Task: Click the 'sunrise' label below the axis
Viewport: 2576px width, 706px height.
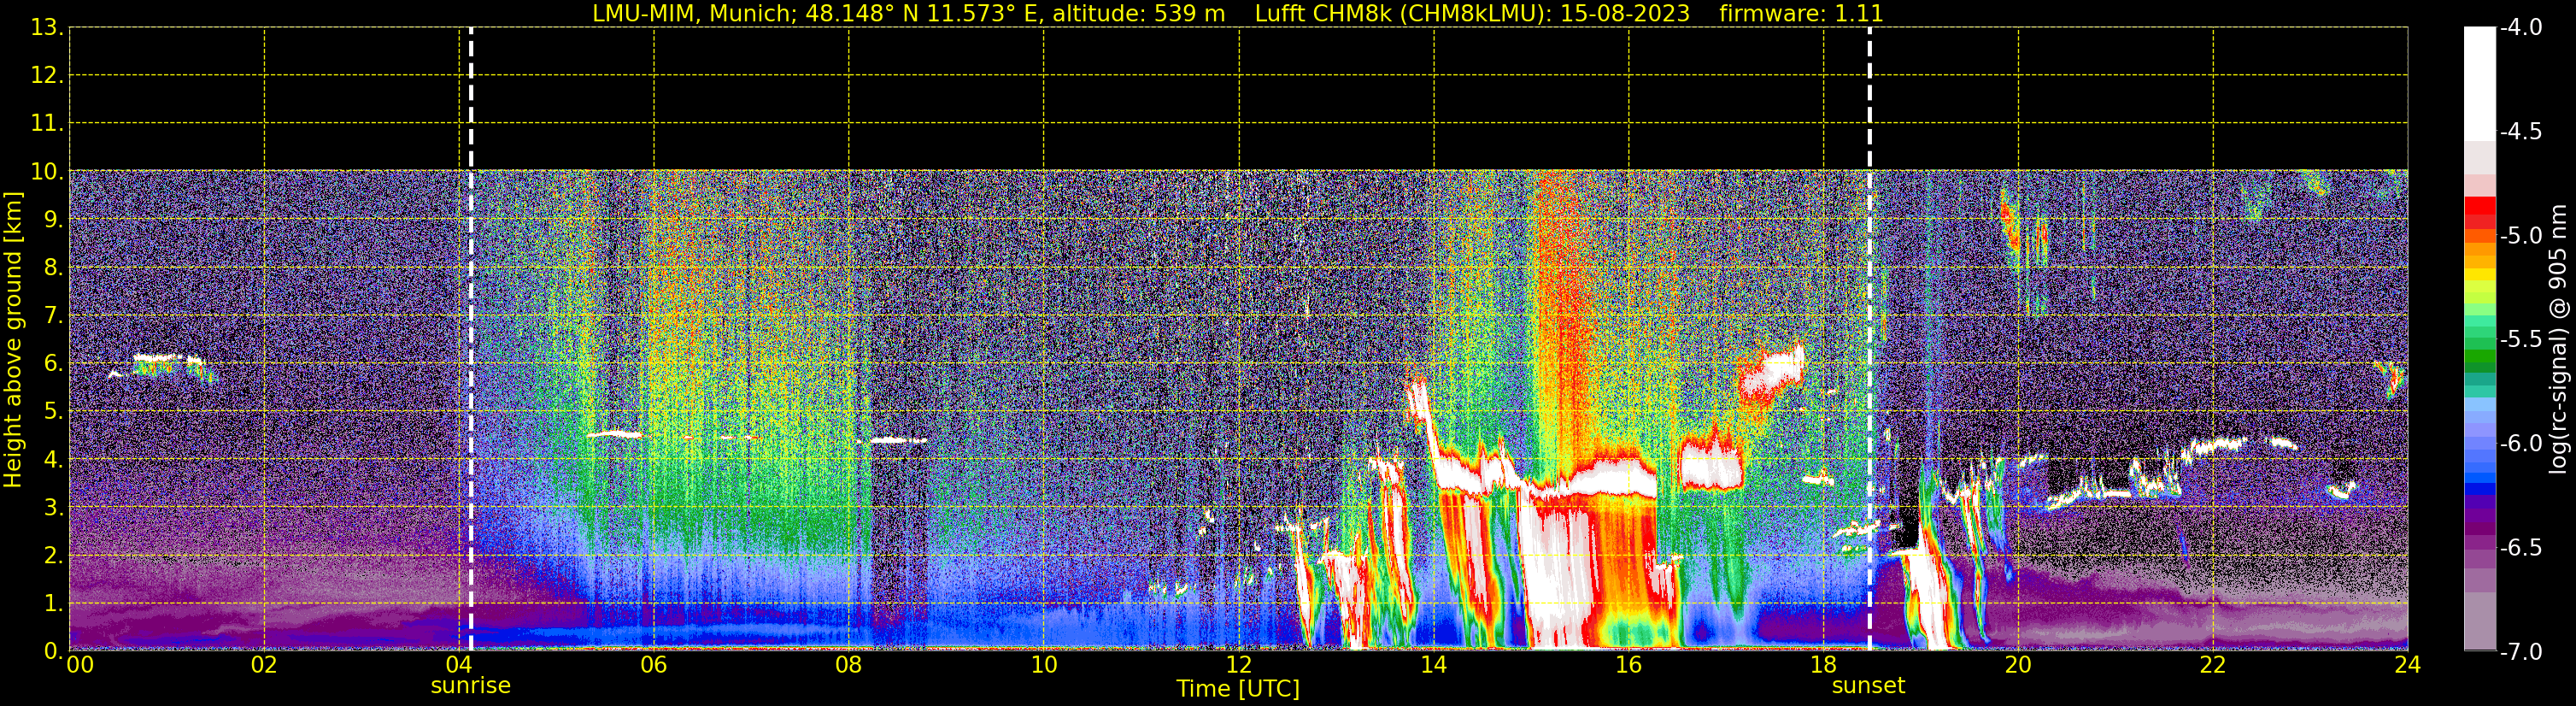Action: coord(471,686)
